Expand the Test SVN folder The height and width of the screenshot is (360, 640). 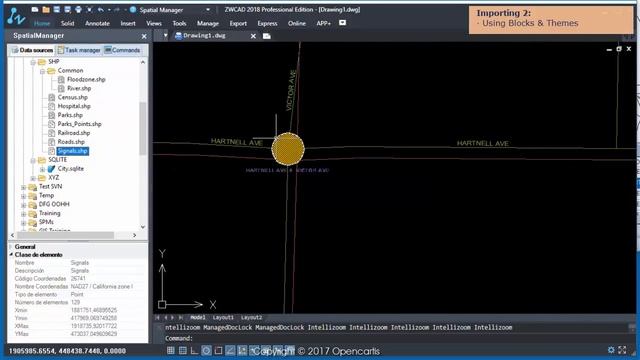(x=24, y=187)
